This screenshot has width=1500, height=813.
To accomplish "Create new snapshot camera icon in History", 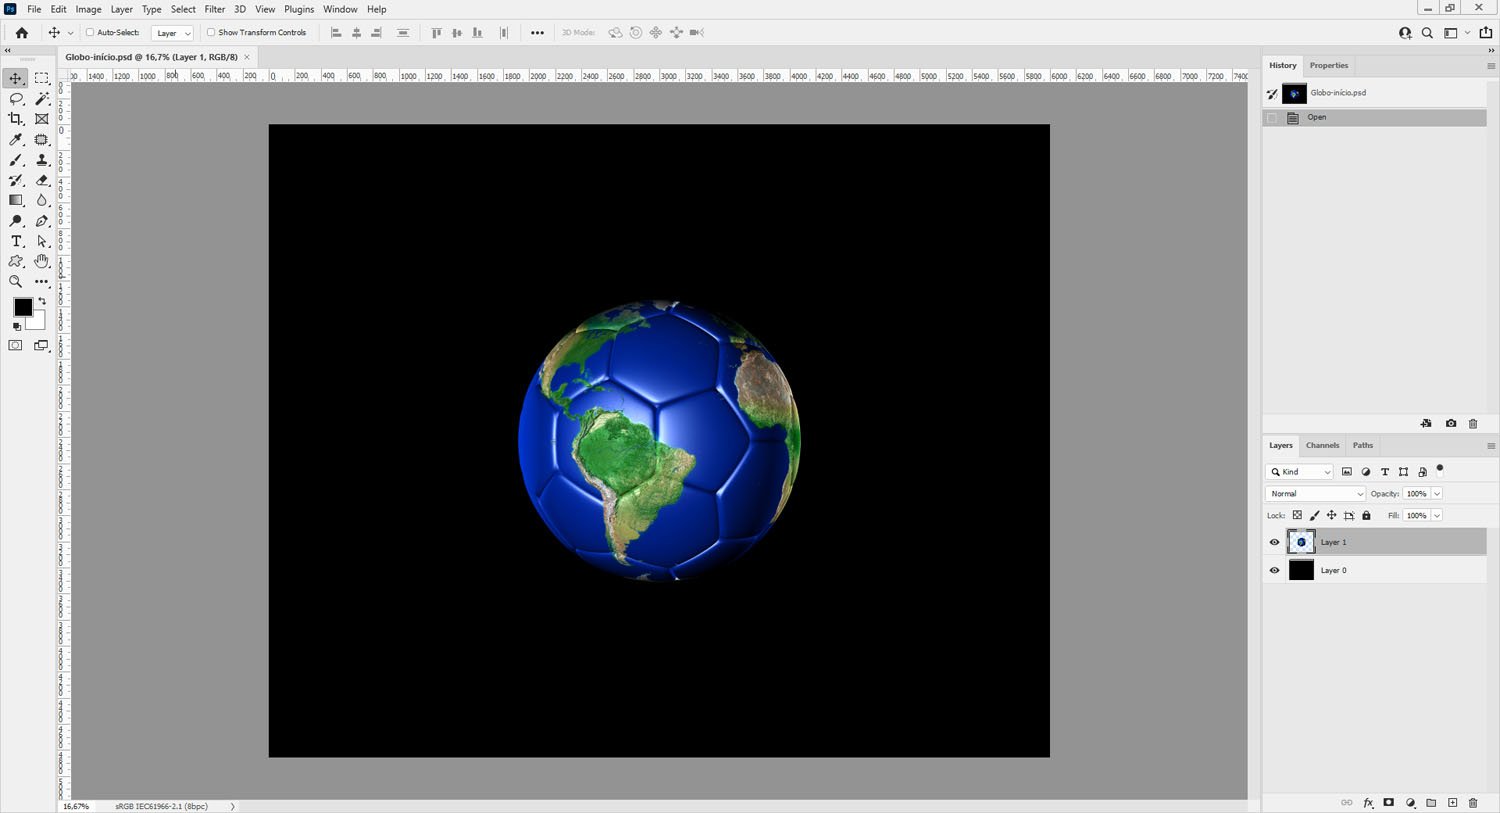I will coord(1451,424).
